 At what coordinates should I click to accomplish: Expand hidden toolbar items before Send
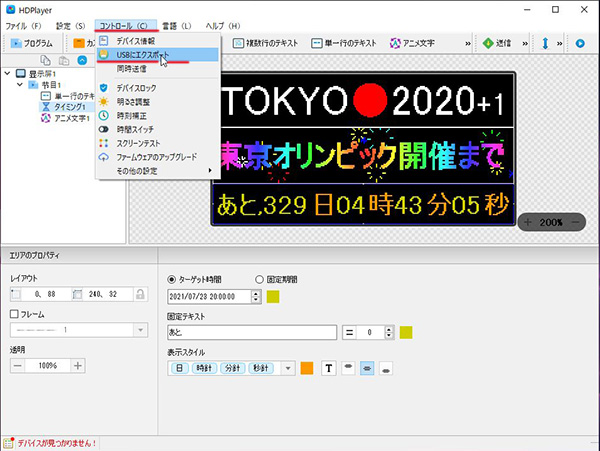tap(468, 43)
